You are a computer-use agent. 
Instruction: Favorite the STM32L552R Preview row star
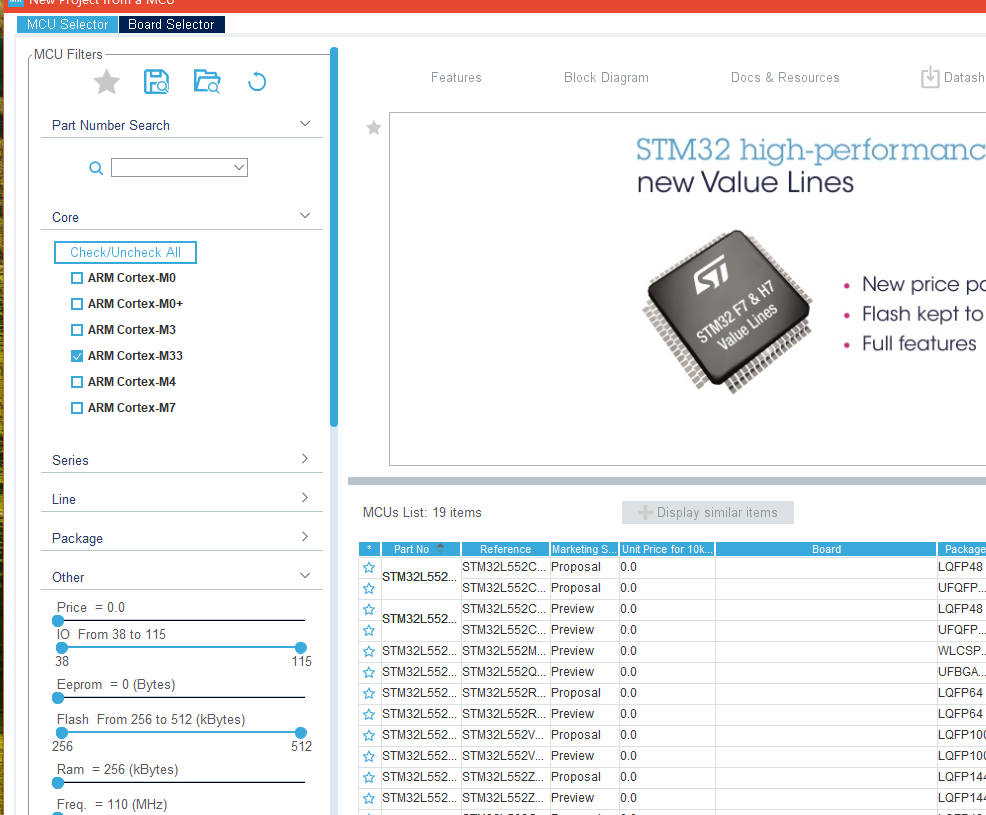pyautogui.click(x=368, y=714)
